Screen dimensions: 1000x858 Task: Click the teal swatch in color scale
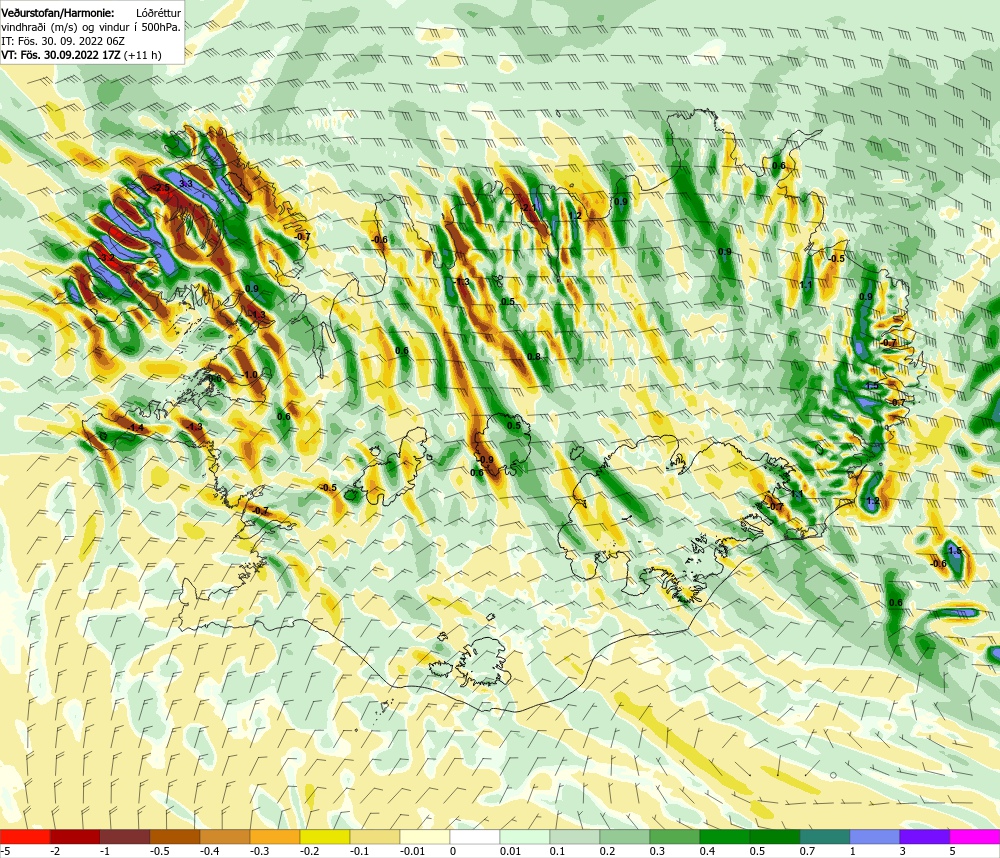pyautogui.click(x=825, y=836)
